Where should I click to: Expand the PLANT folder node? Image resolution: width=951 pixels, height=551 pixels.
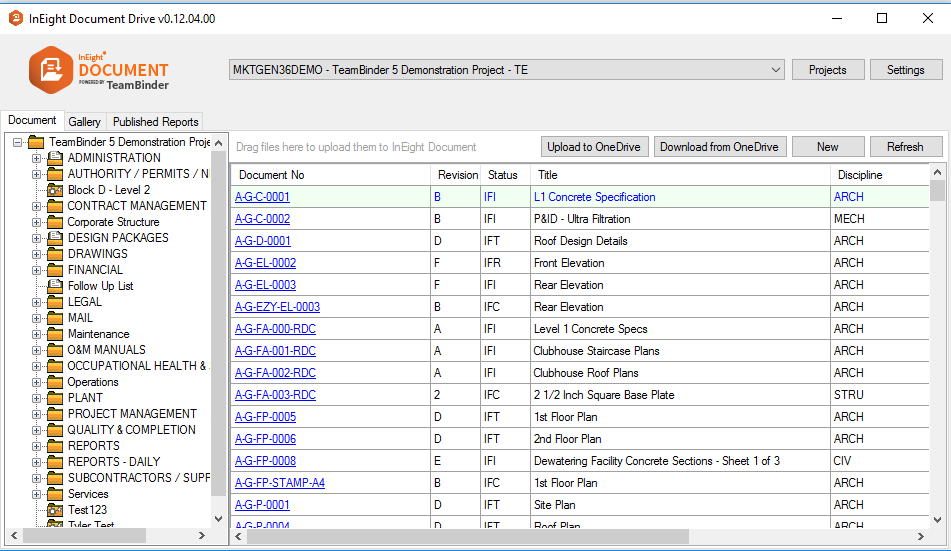(x=37, y=398)
